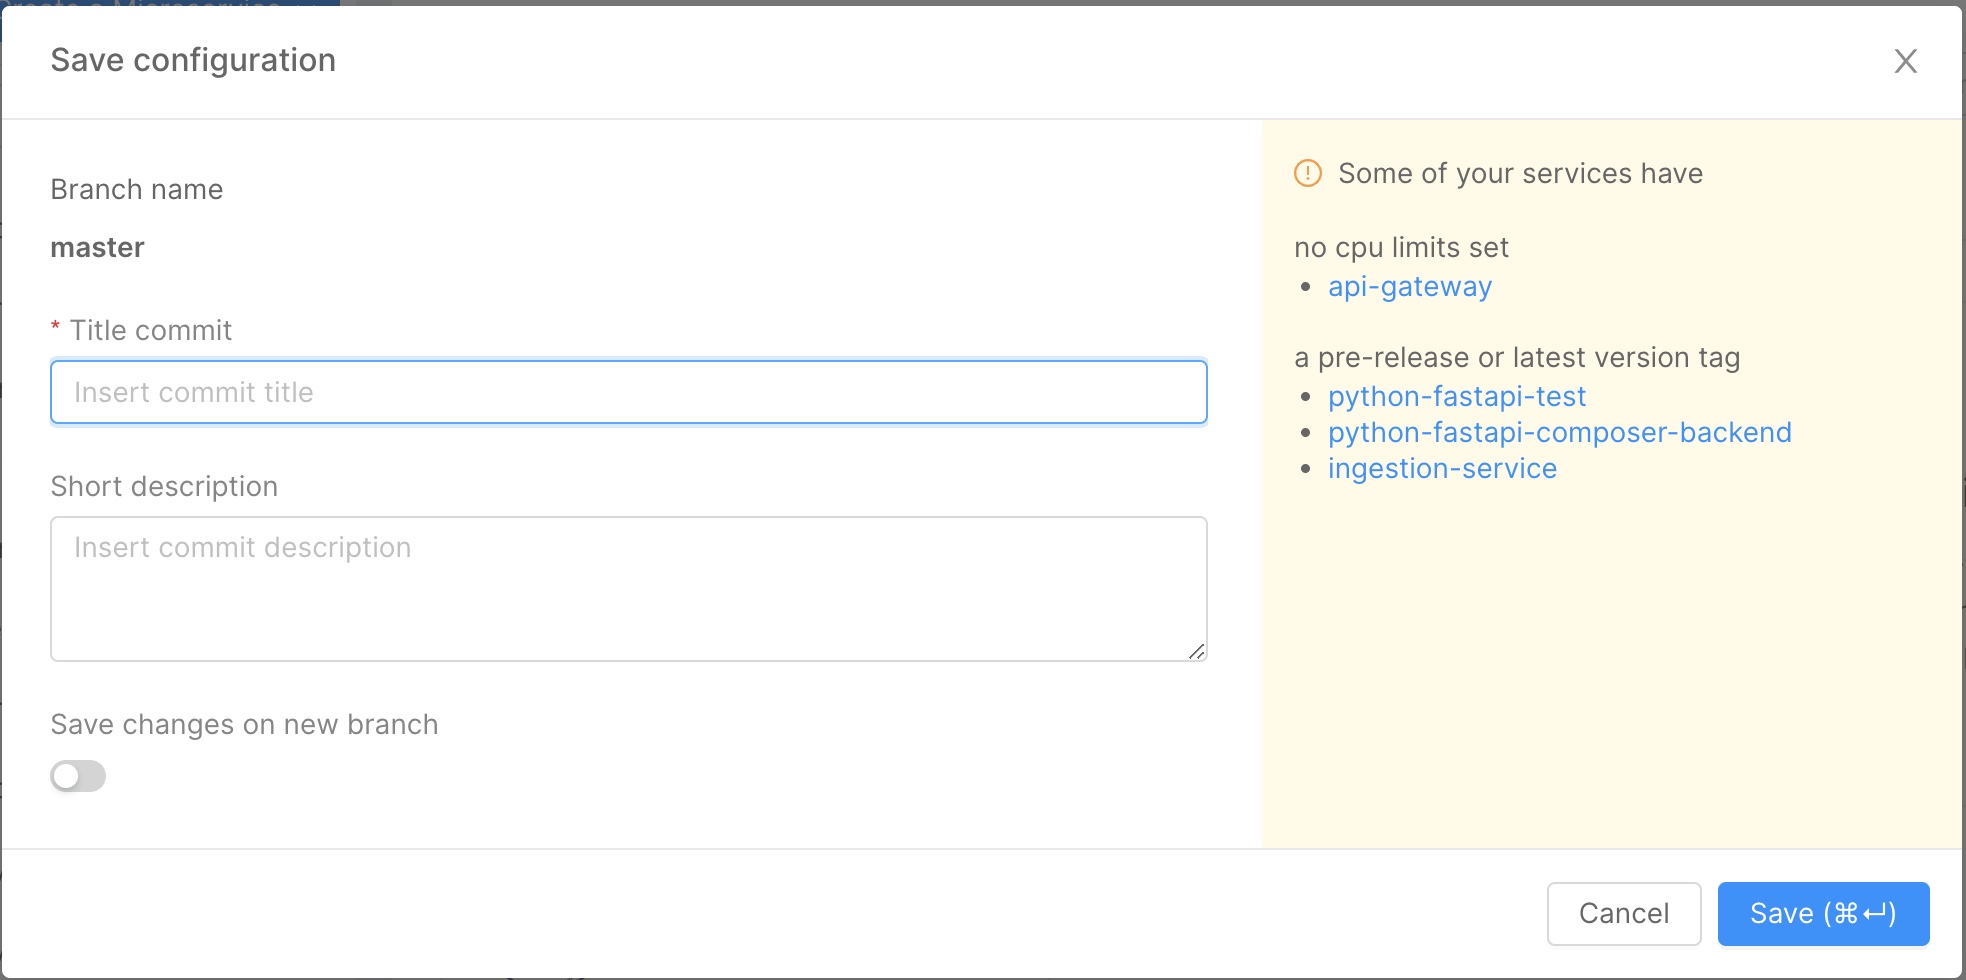Screen dimensions: 1966x980
Task: Open the python-fastapi-test service link
Action: coord(1456,396)
